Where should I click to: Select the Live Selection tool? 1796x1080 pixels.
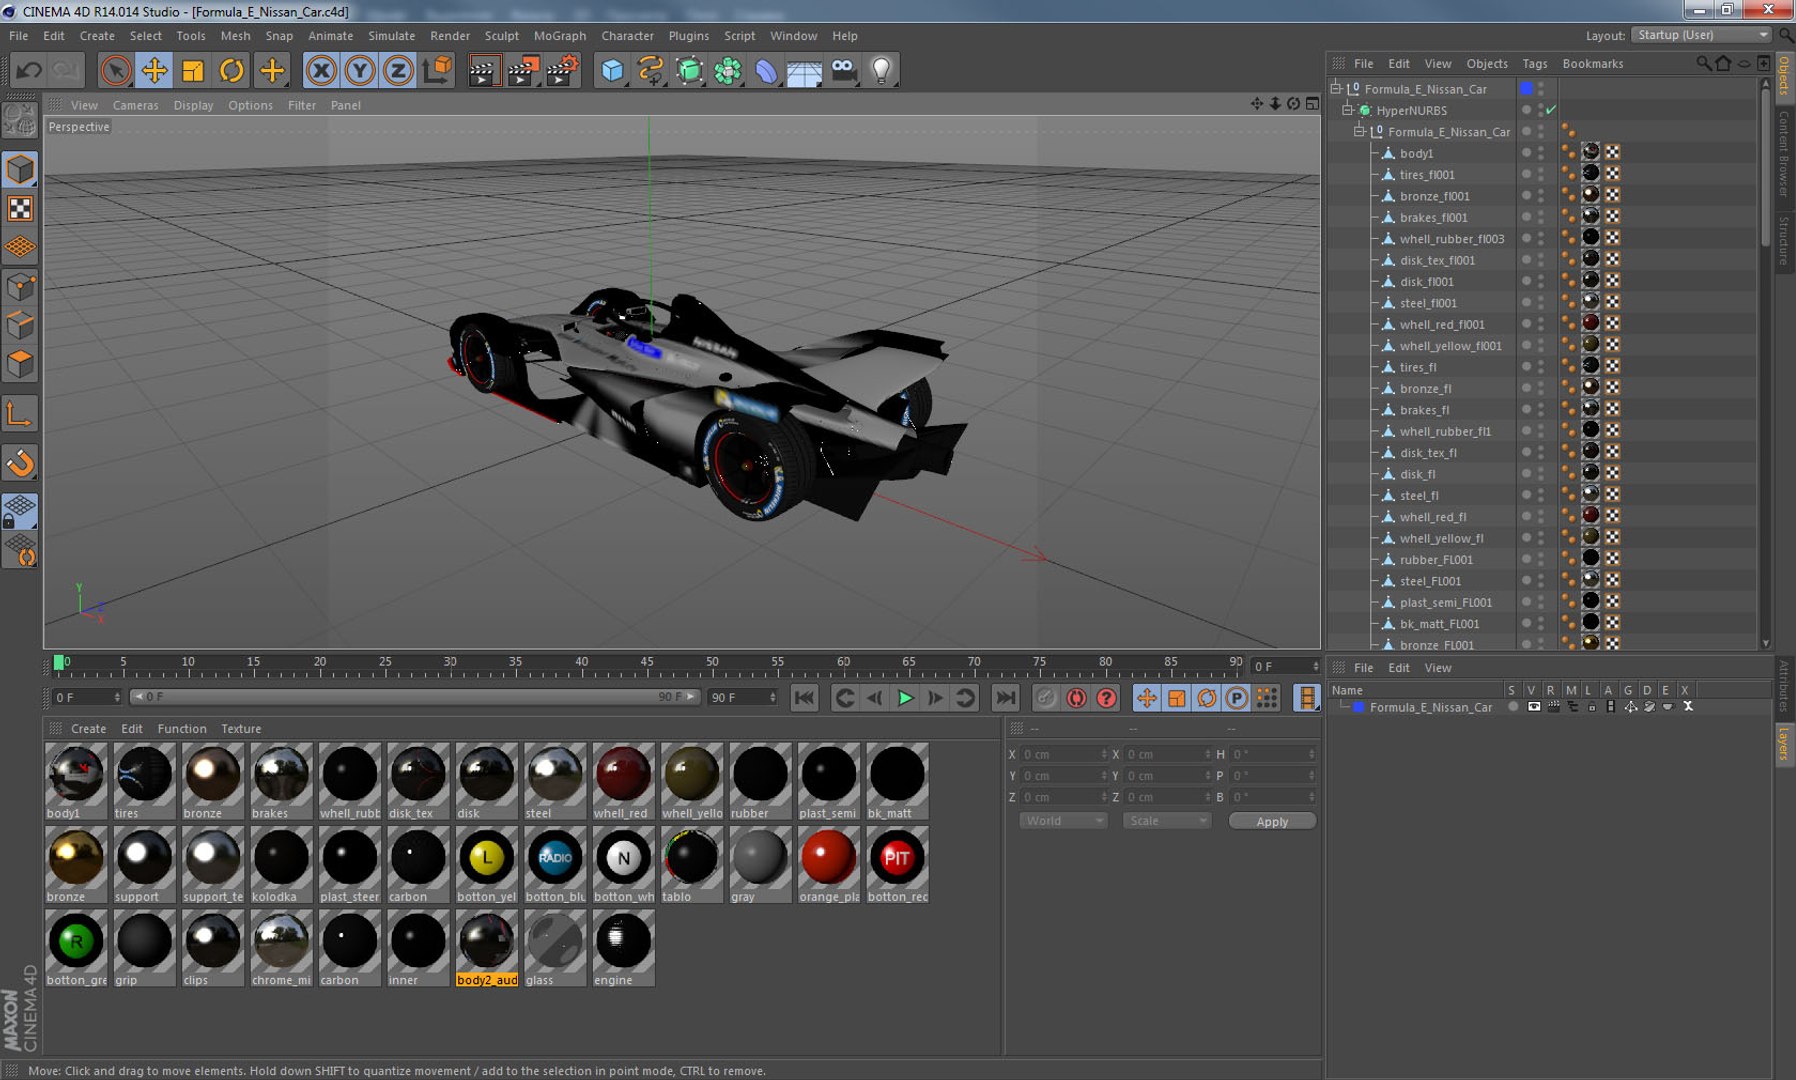pyautogui.click(x=115, y=70)
